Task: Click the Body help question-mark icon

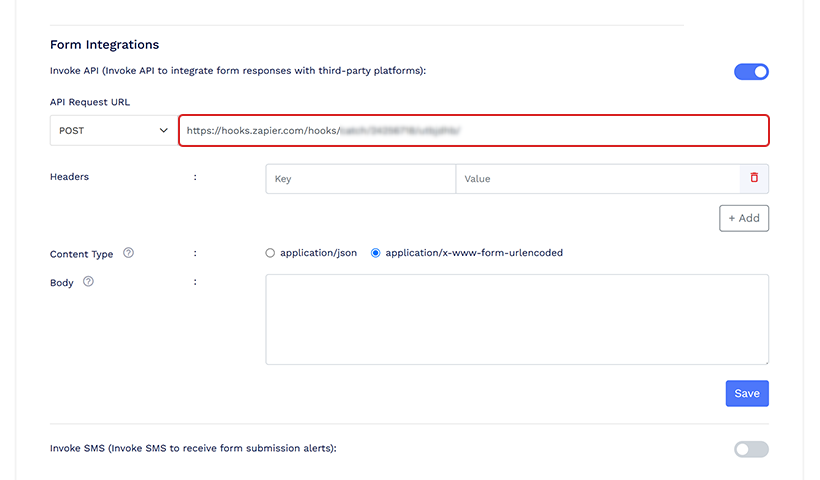Action: tap(88, 282)
